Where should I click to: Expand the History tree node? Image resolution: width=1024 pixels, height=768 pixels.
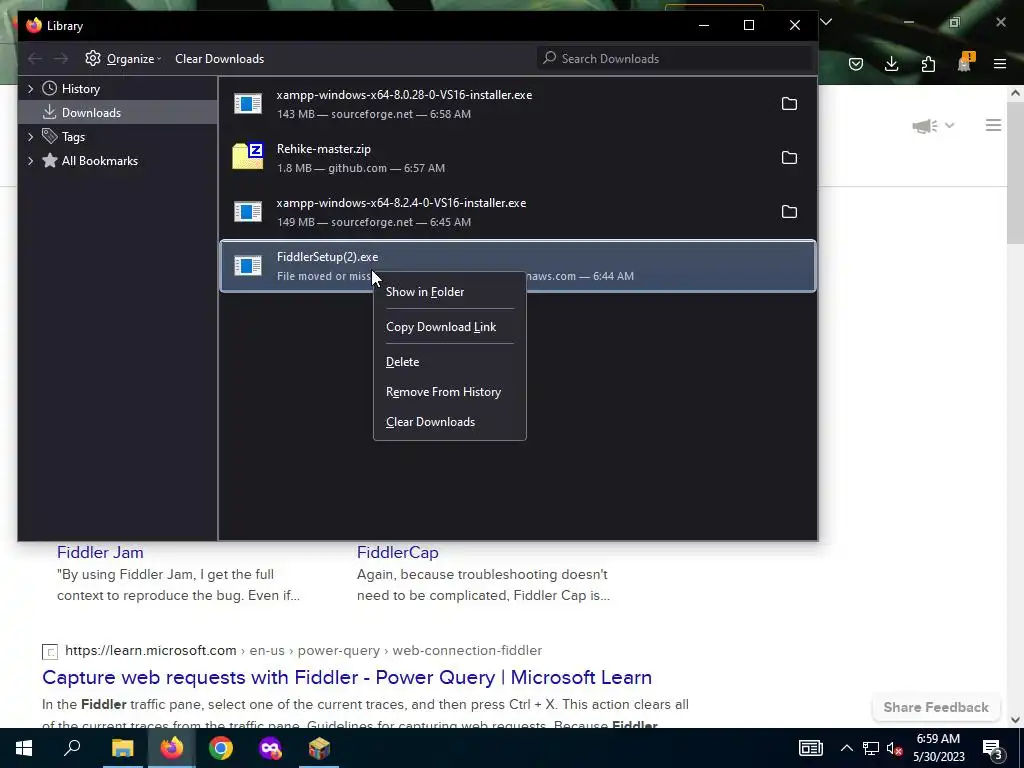(30, 89)
